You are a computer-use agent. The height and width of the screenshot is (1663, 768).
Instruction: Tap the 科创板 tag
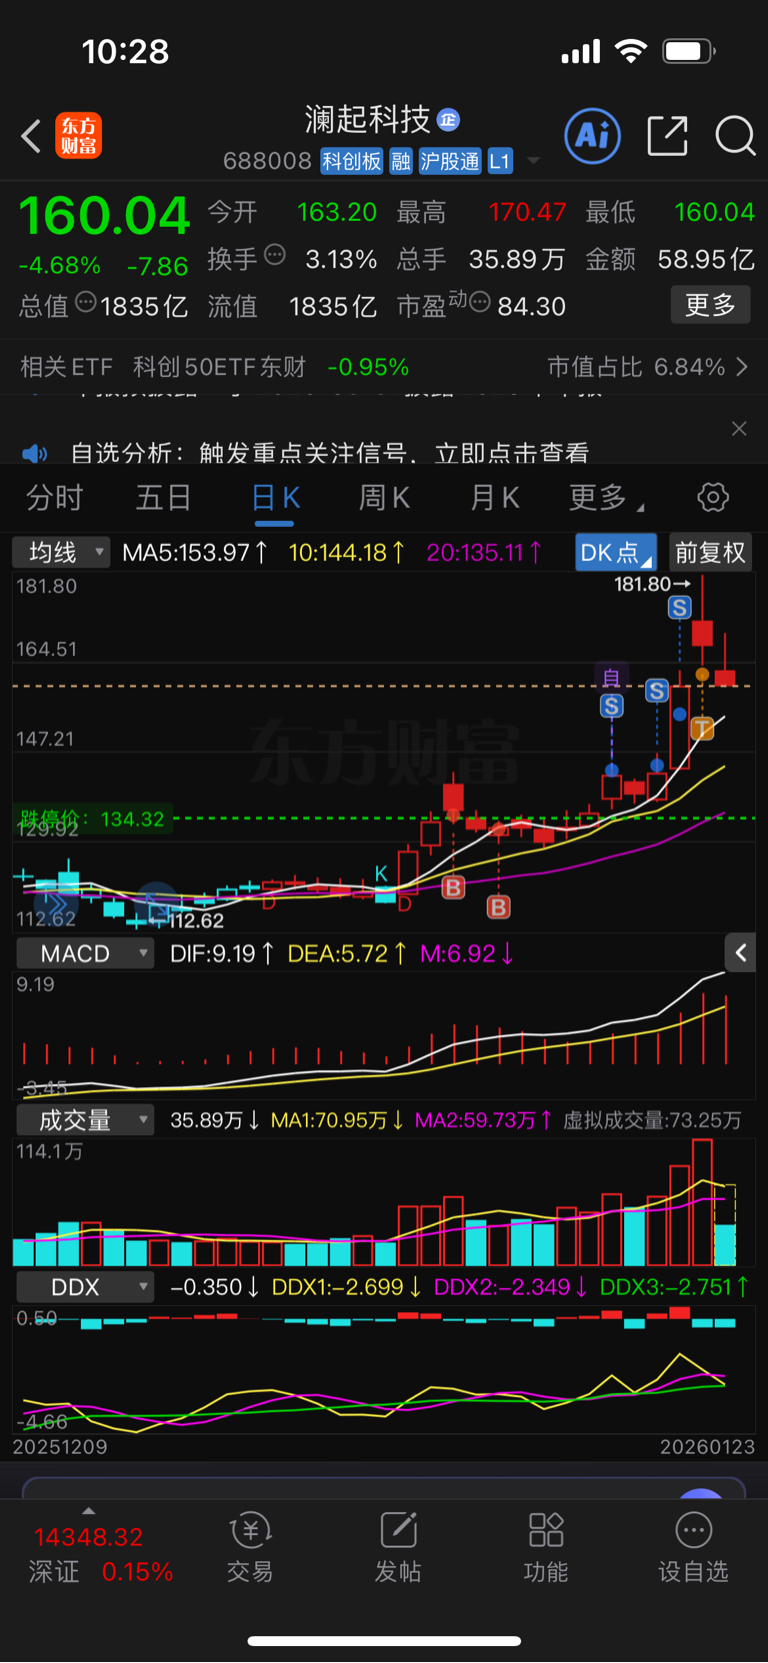pos(352,161)
